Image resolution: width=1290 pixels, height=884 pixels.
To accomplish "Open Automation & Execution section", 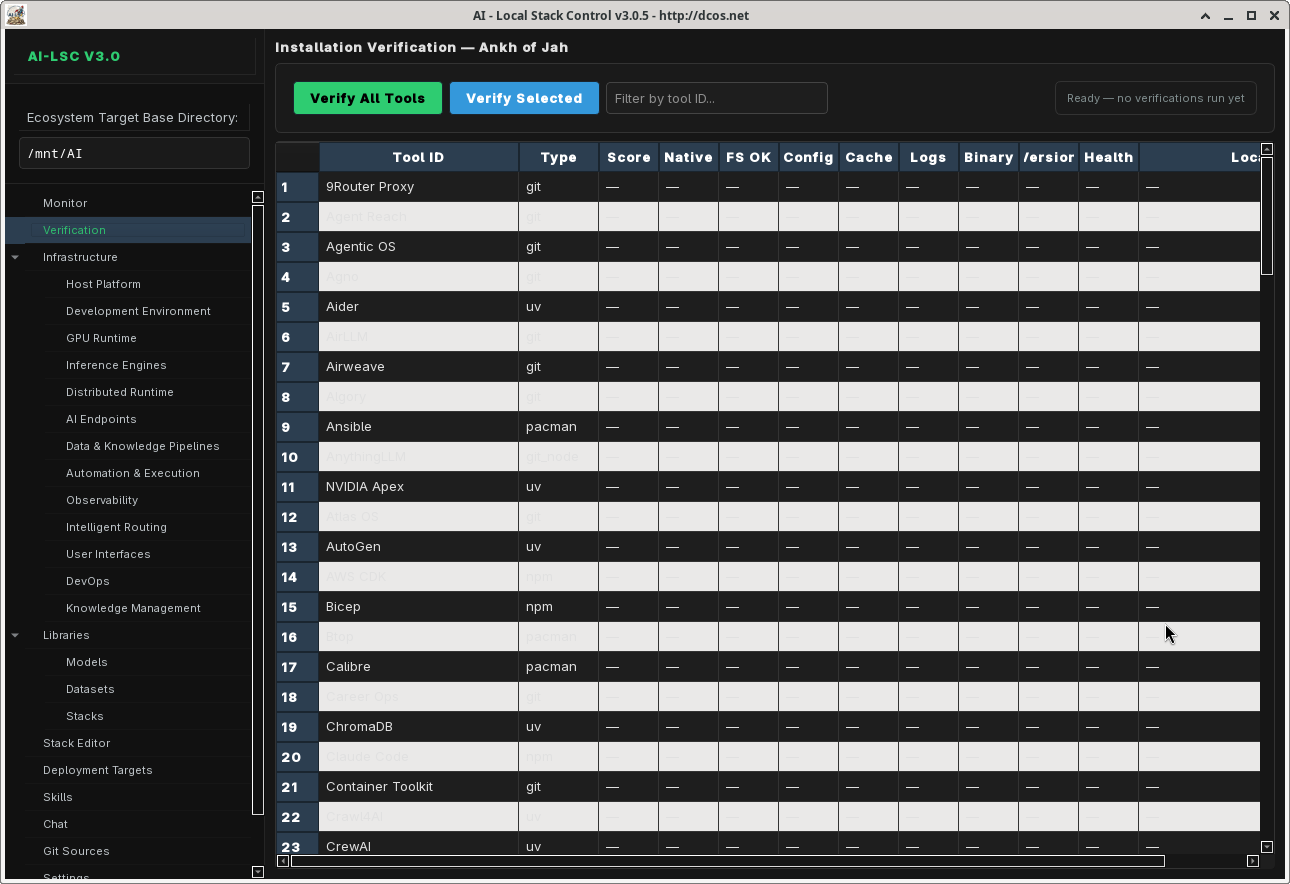I will [133, 473].
